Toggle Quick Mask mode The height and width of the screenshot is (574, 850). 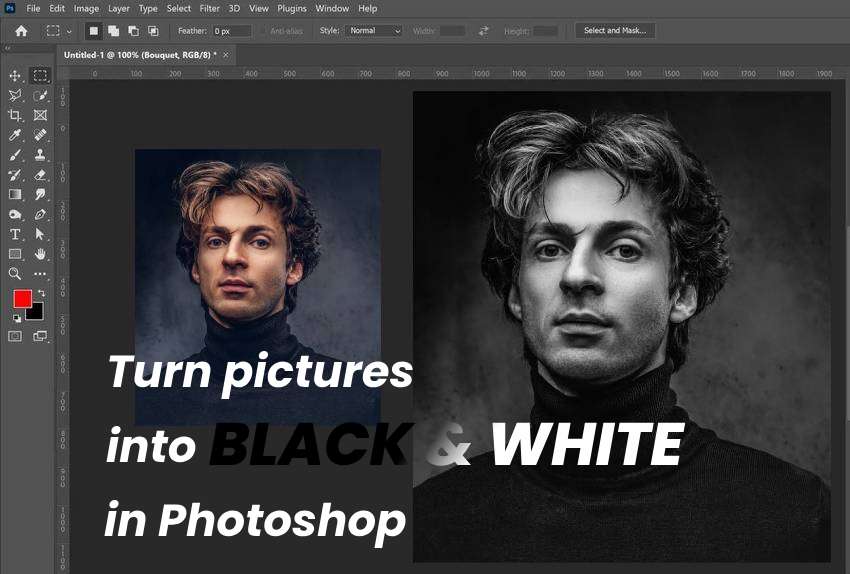15,337
